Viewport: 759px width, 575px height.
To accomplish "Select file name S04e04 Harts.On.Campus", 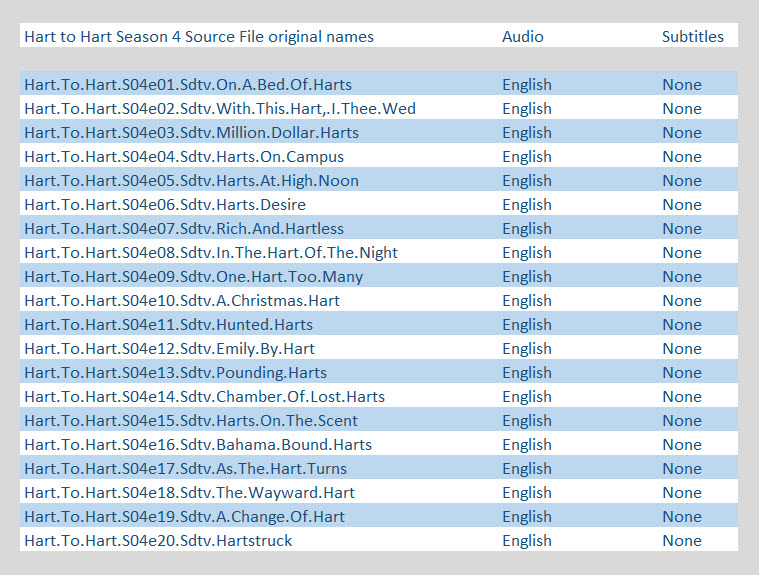I will tap(184, 157).
